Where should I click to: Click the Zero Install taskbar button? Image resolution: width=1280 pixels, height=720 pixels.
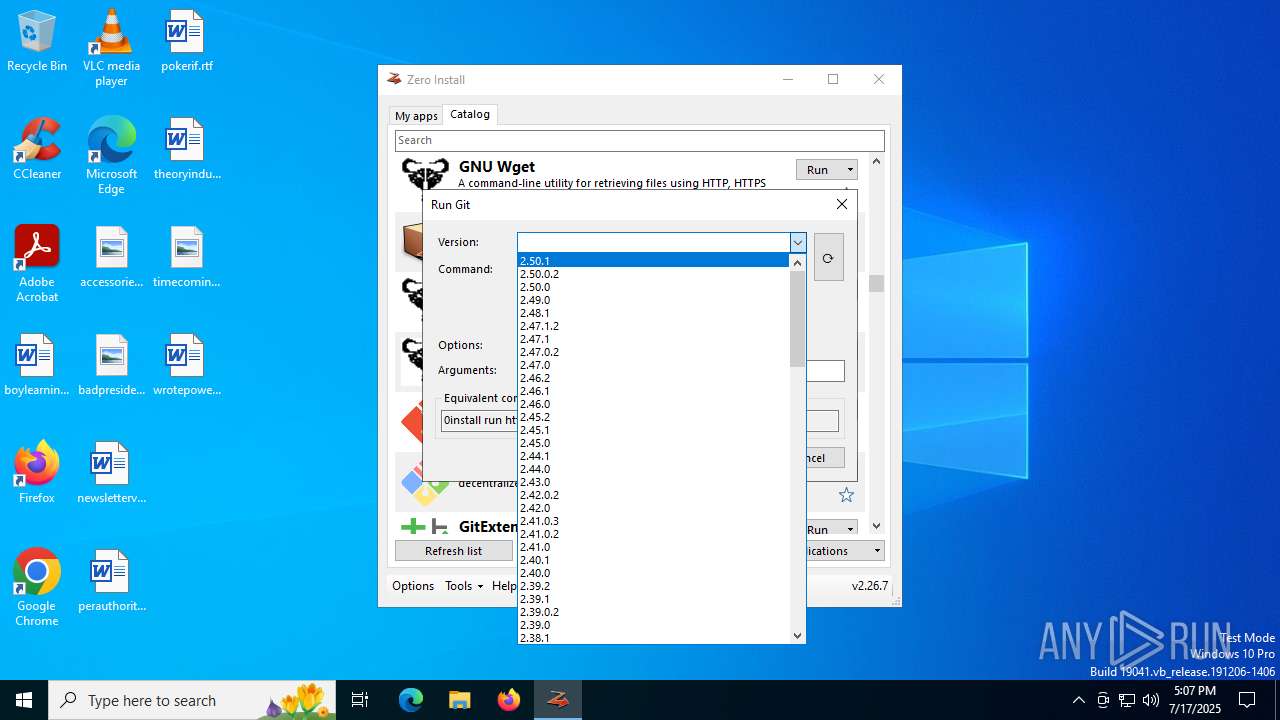click(x=558, y=700)
